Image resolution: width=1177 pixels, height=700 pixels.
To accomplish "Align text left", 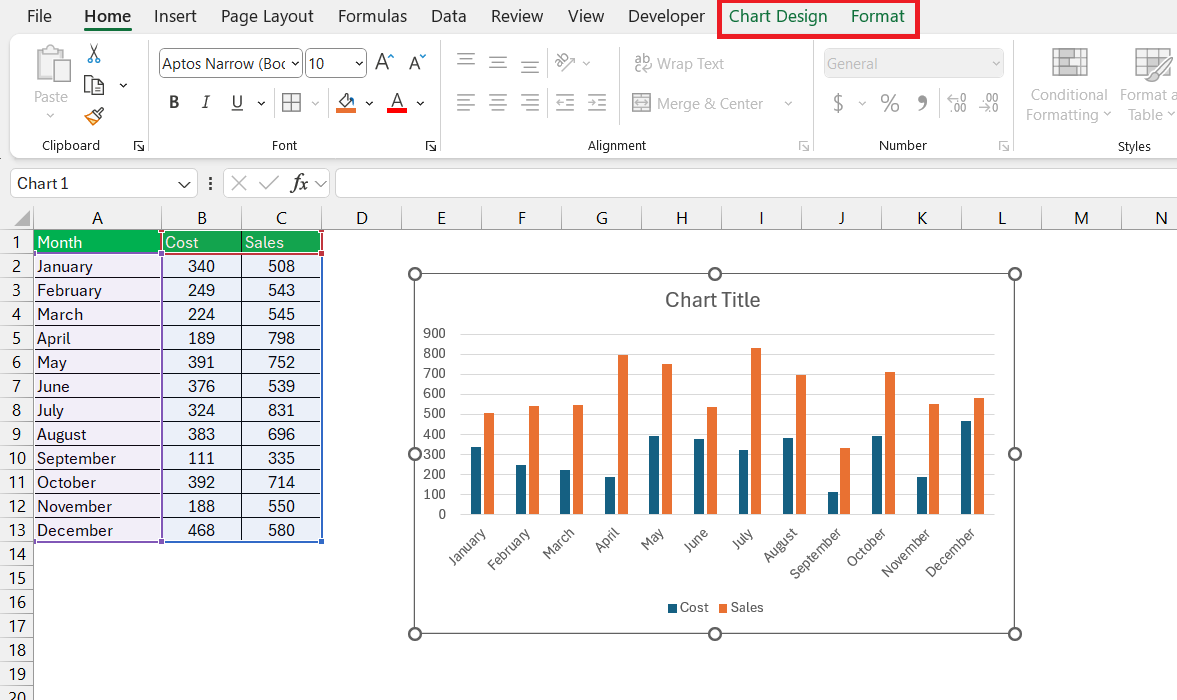I will 466,103.
